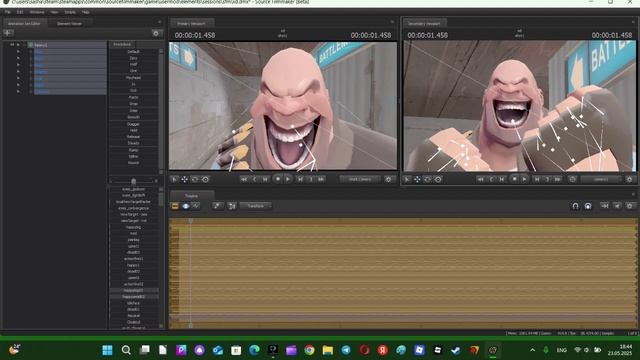640x360 pixels.
Task: Apply the Stagger preset
Action: point(133,124)
